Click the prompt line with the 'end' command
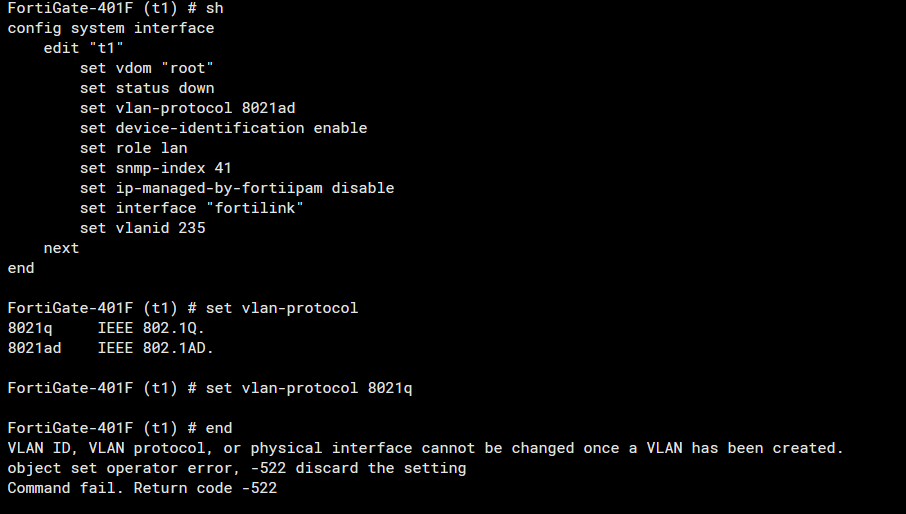This screenshot has width=906, height=514. pyautogui.click(x=119, y=428)
